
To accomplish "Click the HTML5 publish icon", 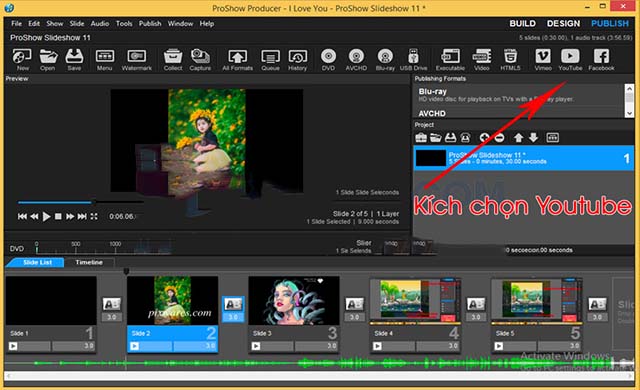I will click(x=510, y=60).
